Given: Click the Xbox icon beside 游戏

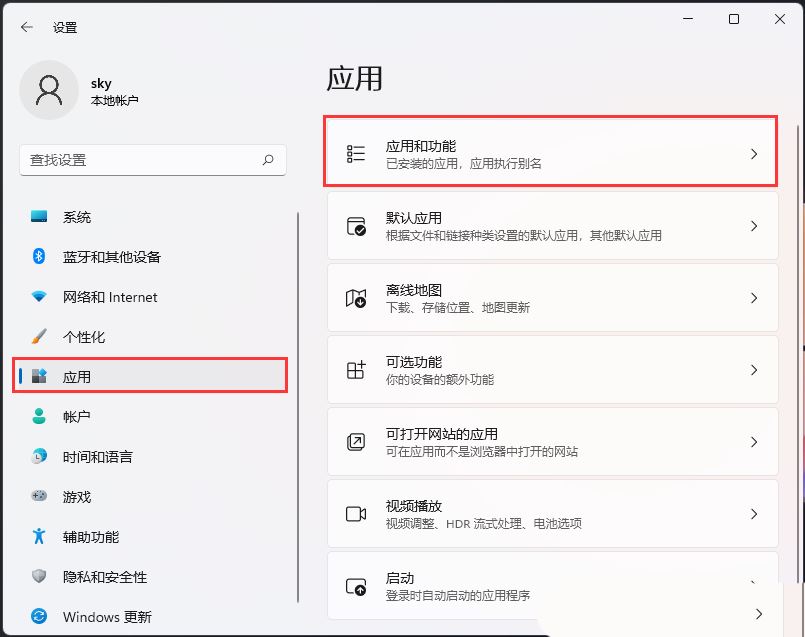Looking at the screenshot, I should pos(39,497).
